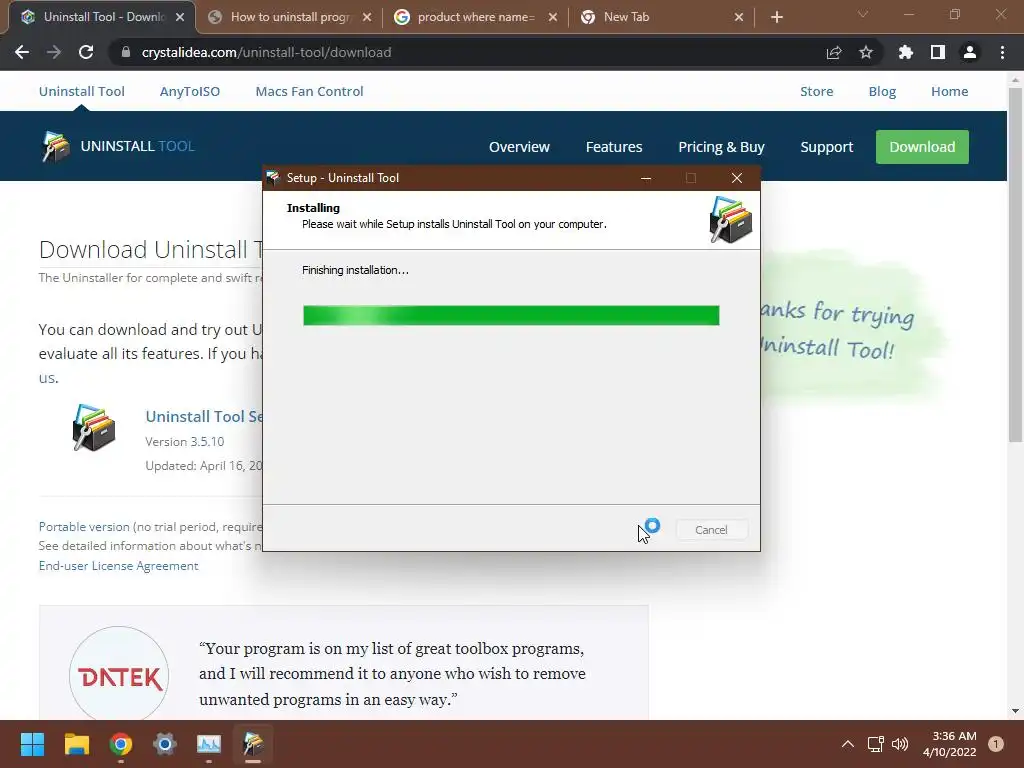Go to the Home link
Screen dimensions: 1024x768
pos(950,91)
